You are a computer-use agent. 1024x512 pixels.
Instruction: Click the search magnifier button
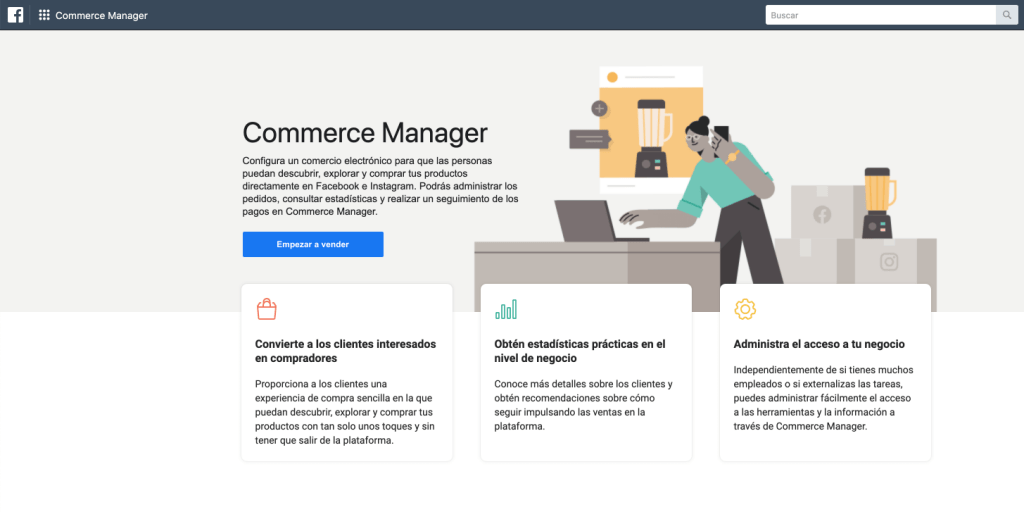(1007, 15)
